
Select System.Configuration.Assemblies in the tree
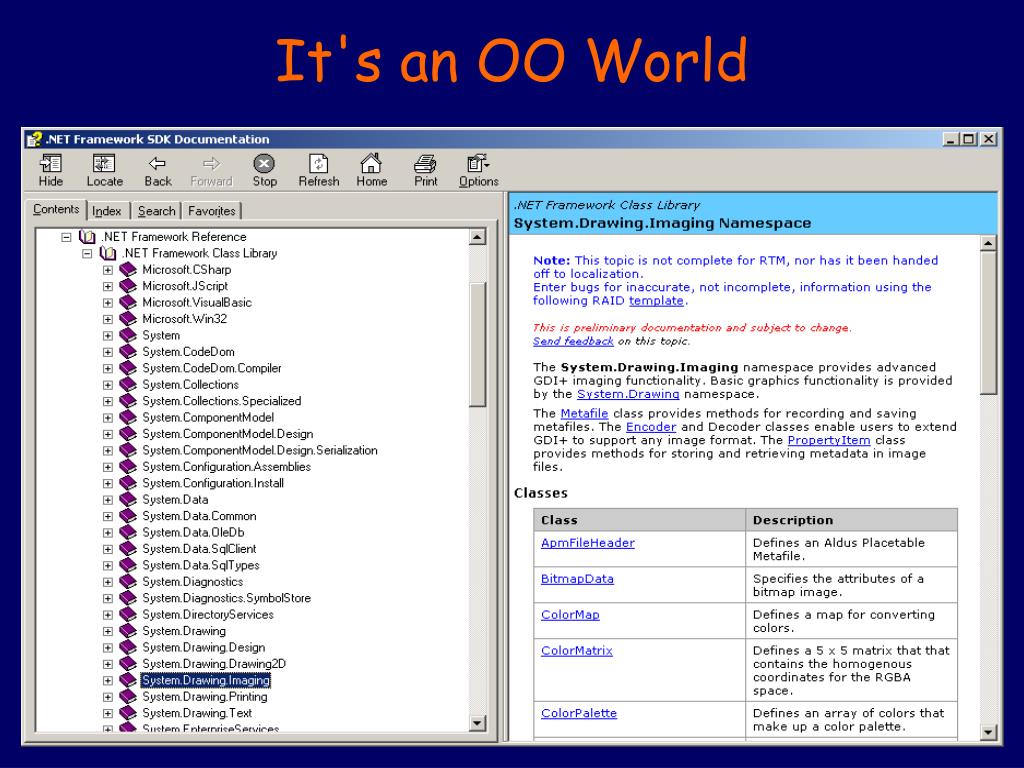click(x=227, y=467)
